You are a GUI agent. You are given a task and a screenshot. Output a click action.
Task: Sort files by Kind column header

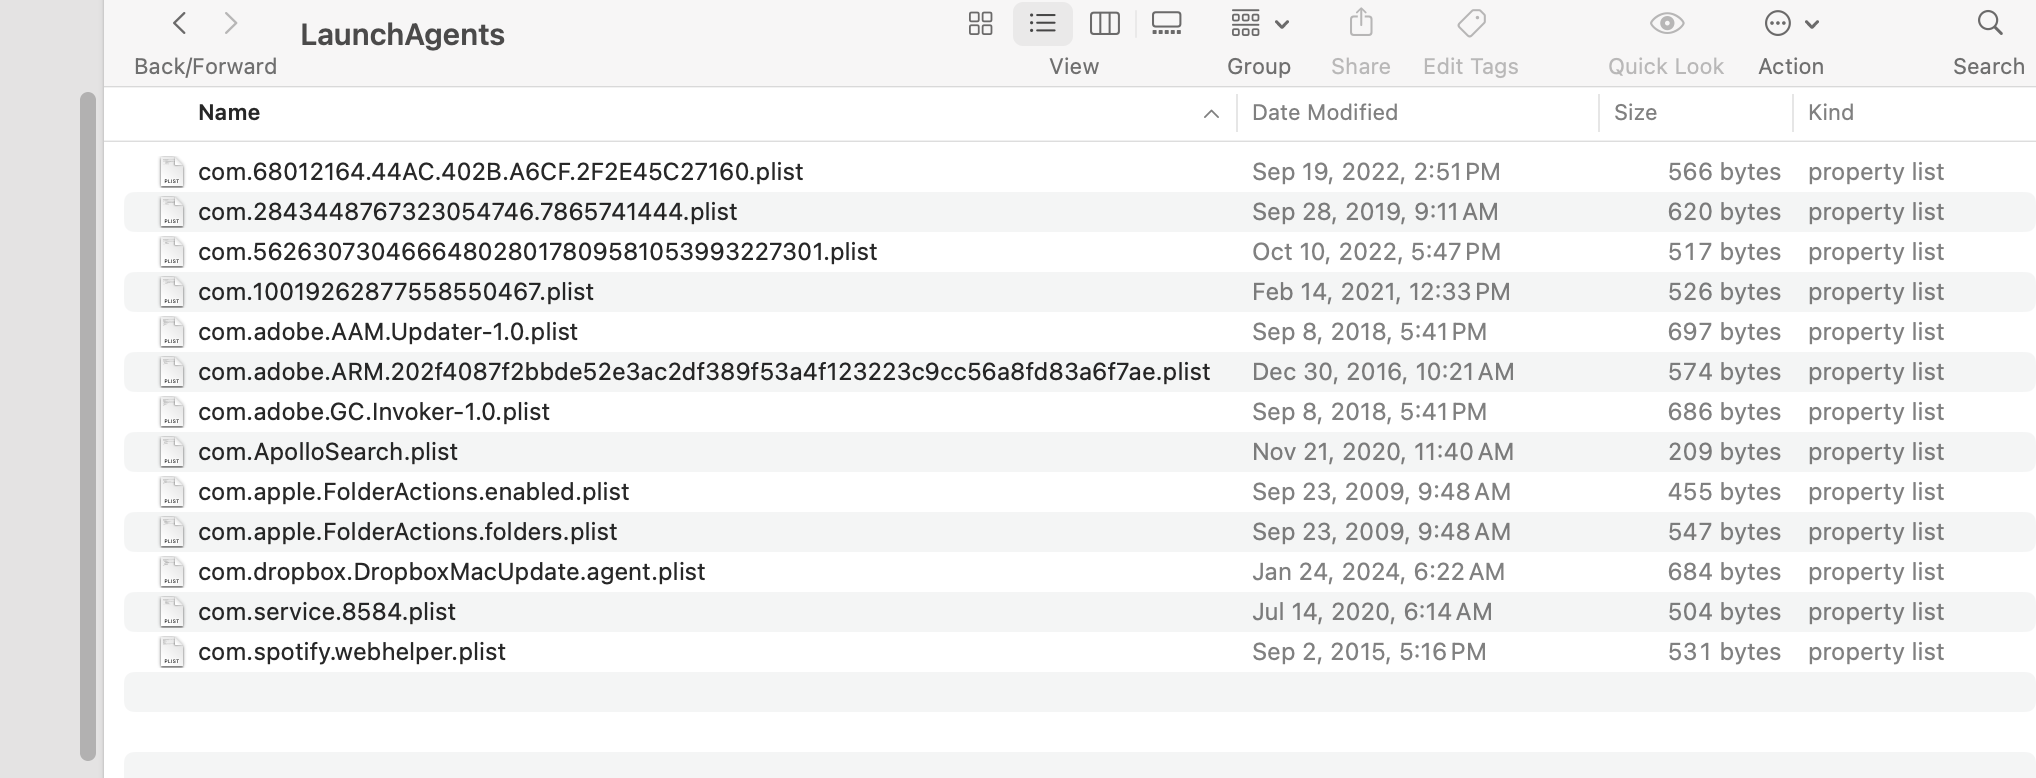(1830, 113)
